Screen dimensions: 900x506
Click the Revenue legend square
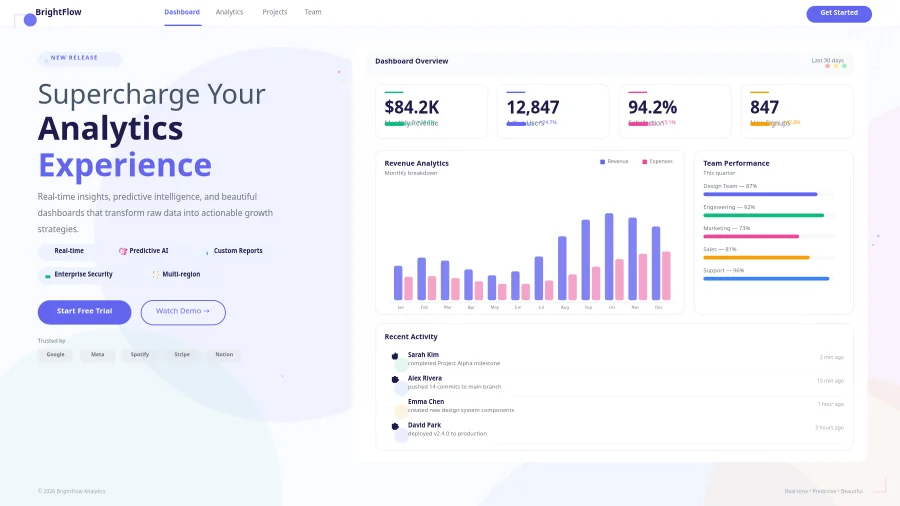coord(602,162)
